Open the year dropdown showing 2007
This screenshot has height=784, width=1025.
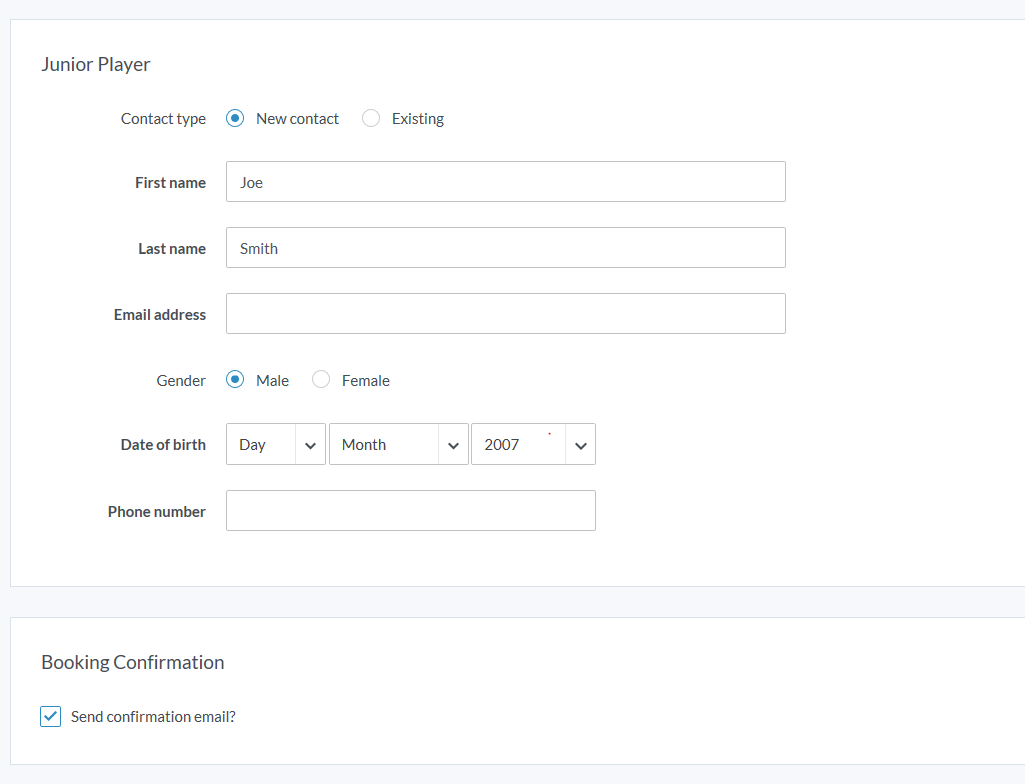click(x=533, y=445)
